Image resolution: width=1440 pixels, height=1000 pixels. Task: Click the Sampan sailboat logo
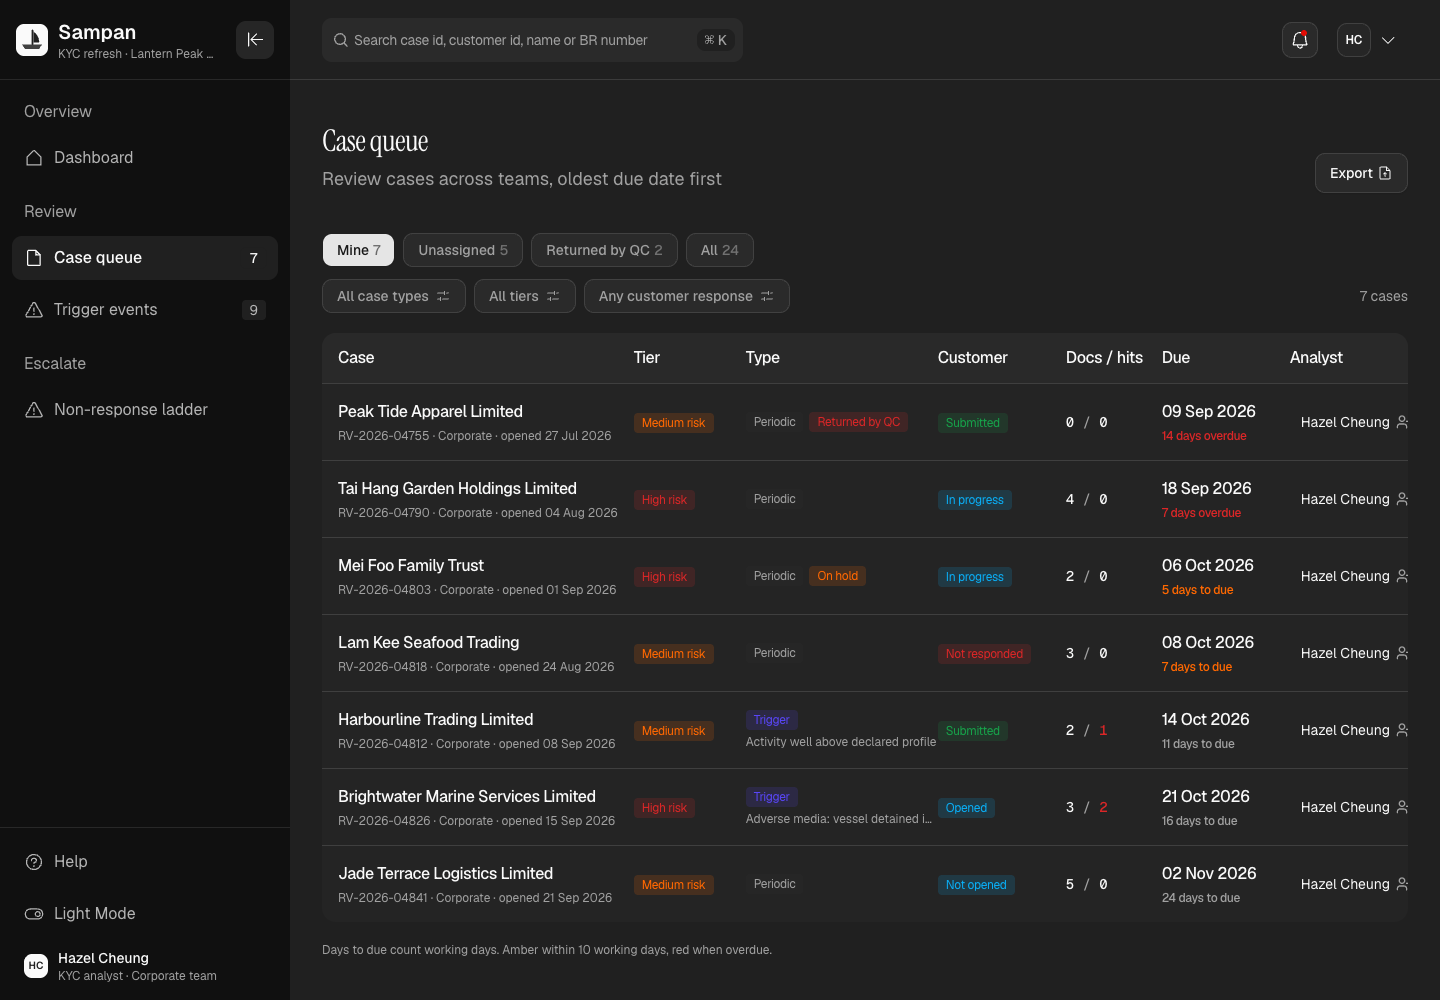32,40
